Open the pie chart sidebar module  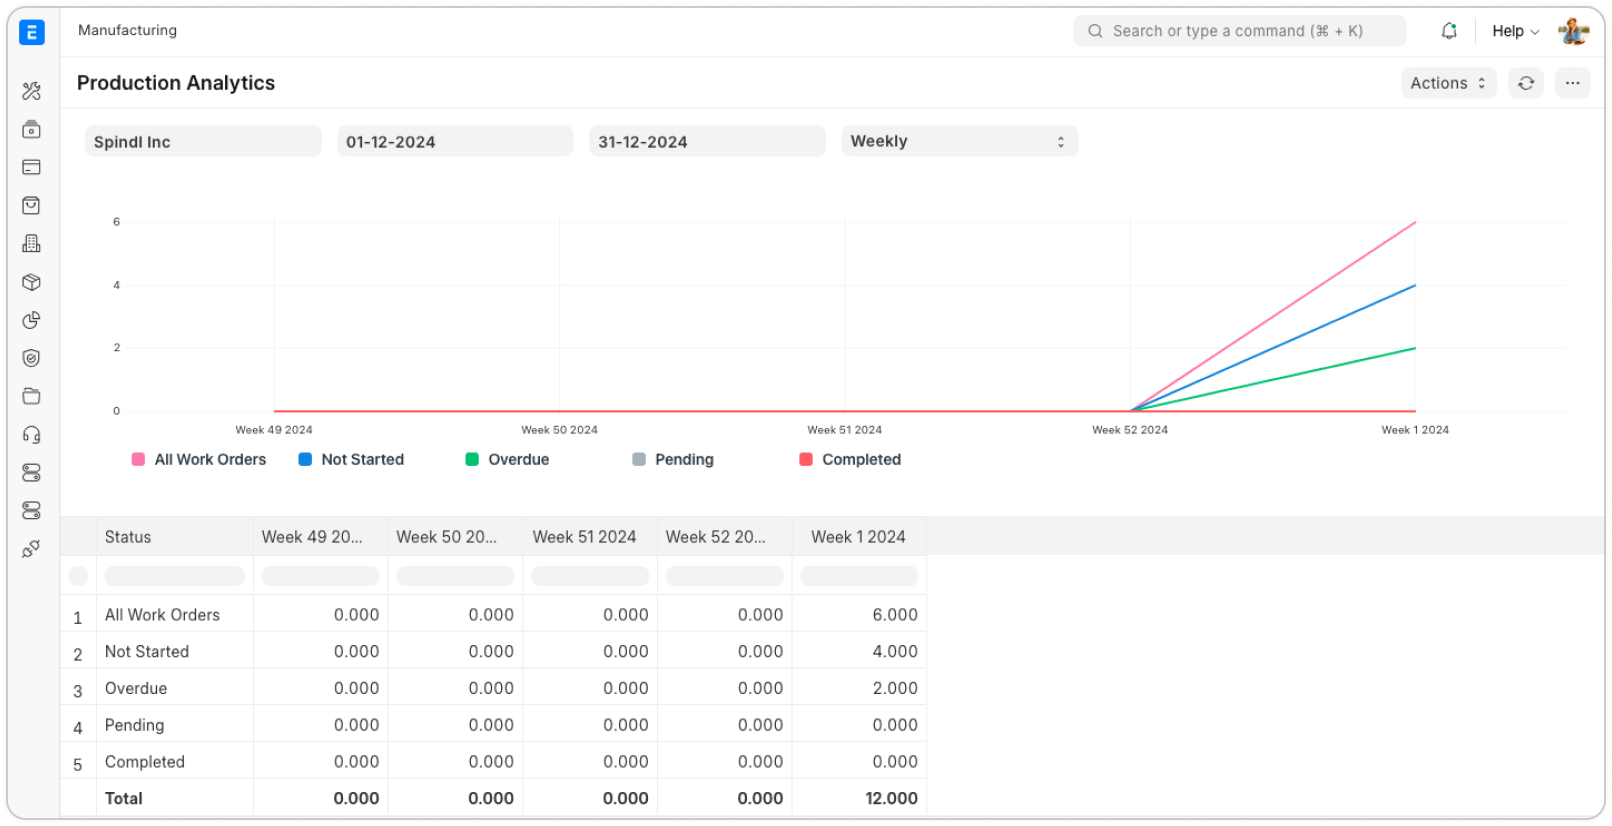pyautogui.click(x=32, y=320)
